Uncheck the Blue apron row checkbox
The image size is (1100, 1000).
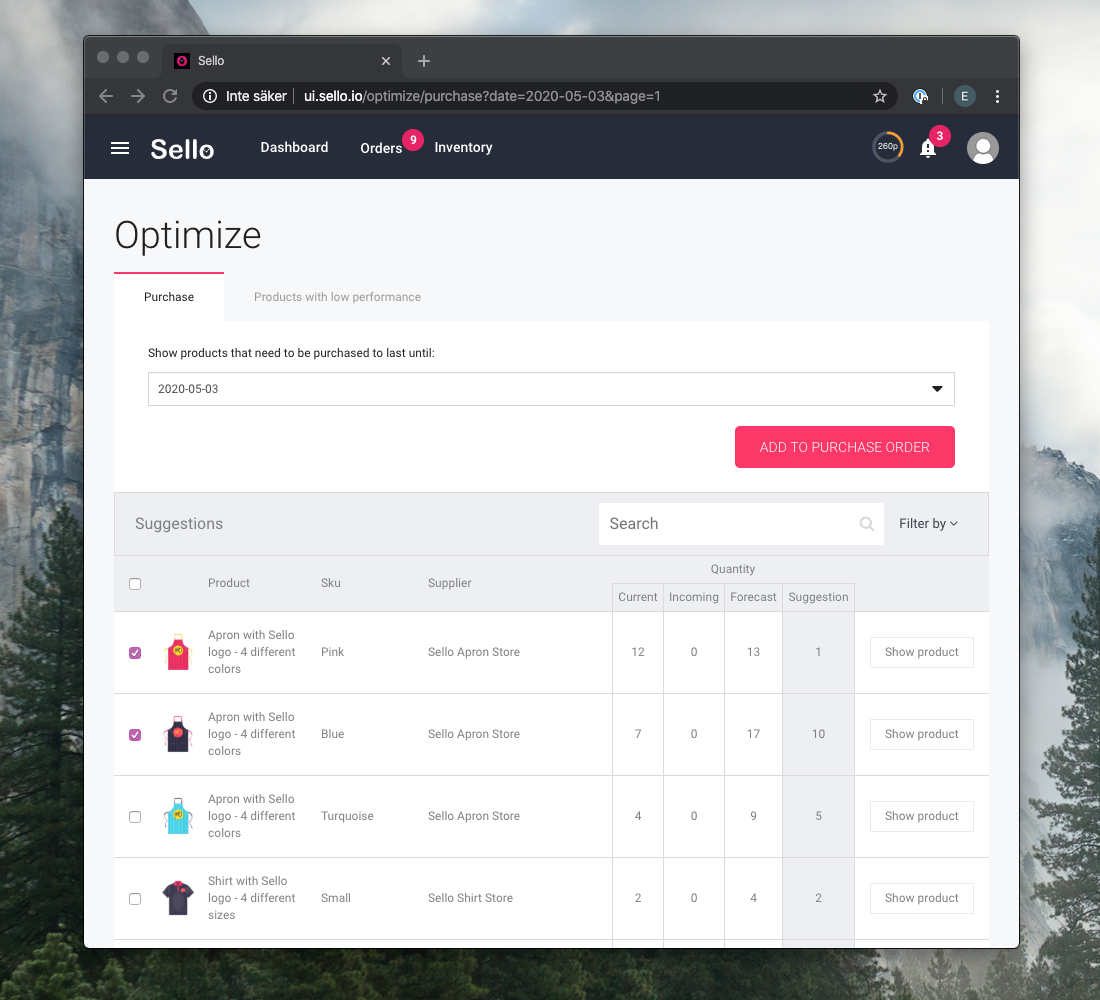click(x=135, y=735)
